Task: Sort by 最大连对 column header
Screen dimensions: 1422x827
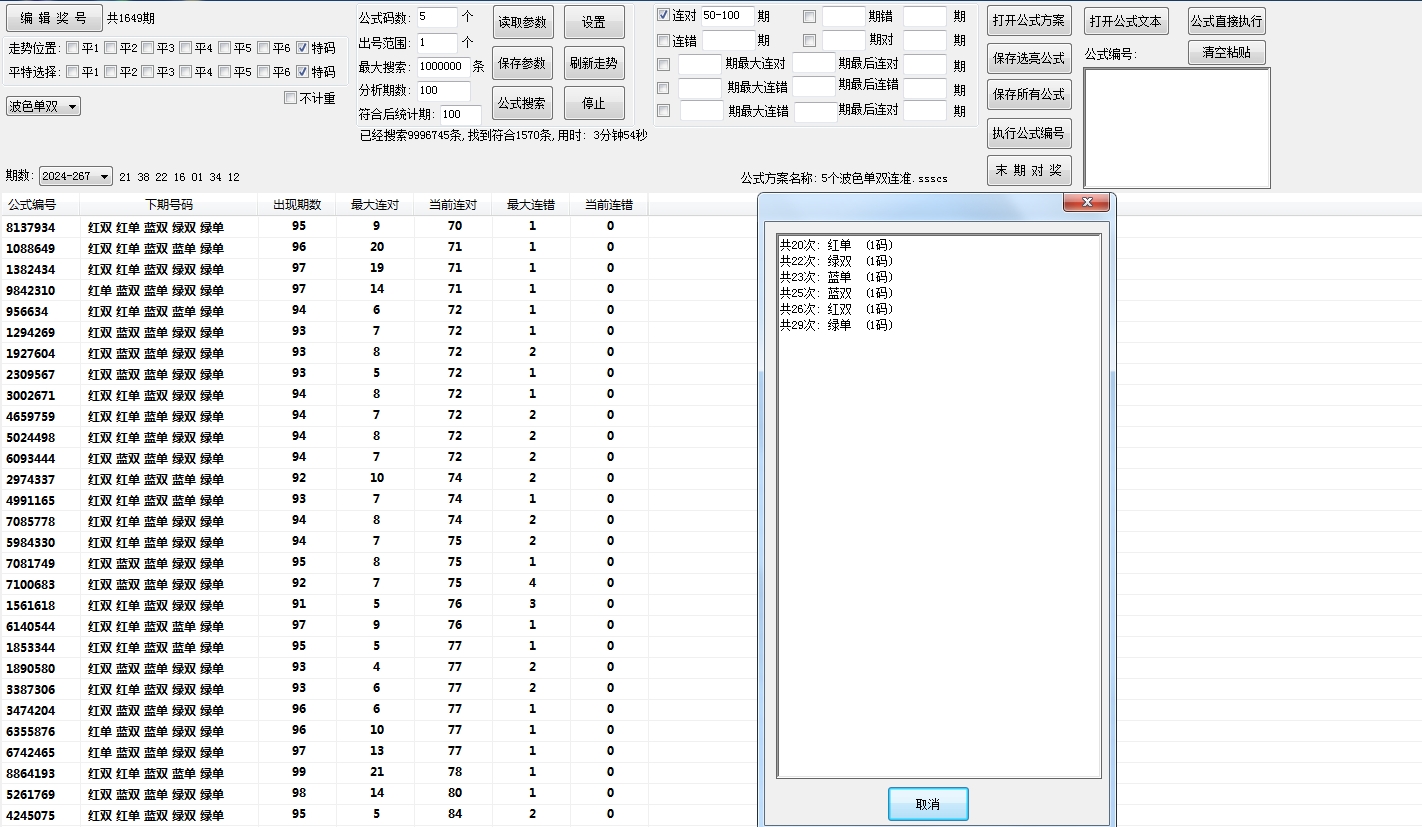Action: tap(375, 205)
